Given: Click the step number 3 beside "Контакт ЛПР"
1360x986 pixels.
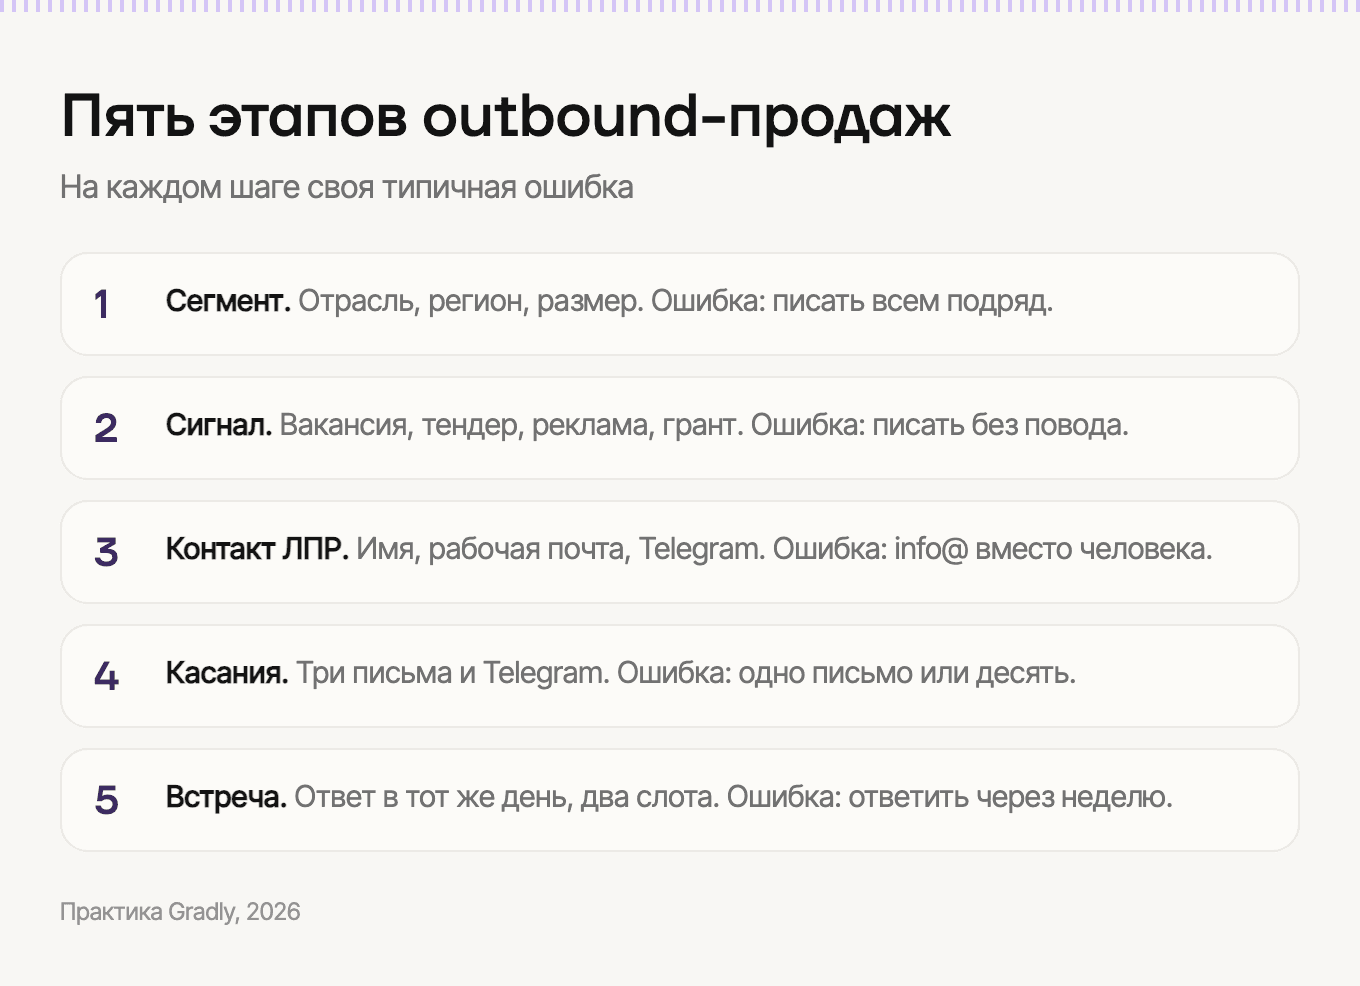Looking at the screenshot, I should click(106, 553).
